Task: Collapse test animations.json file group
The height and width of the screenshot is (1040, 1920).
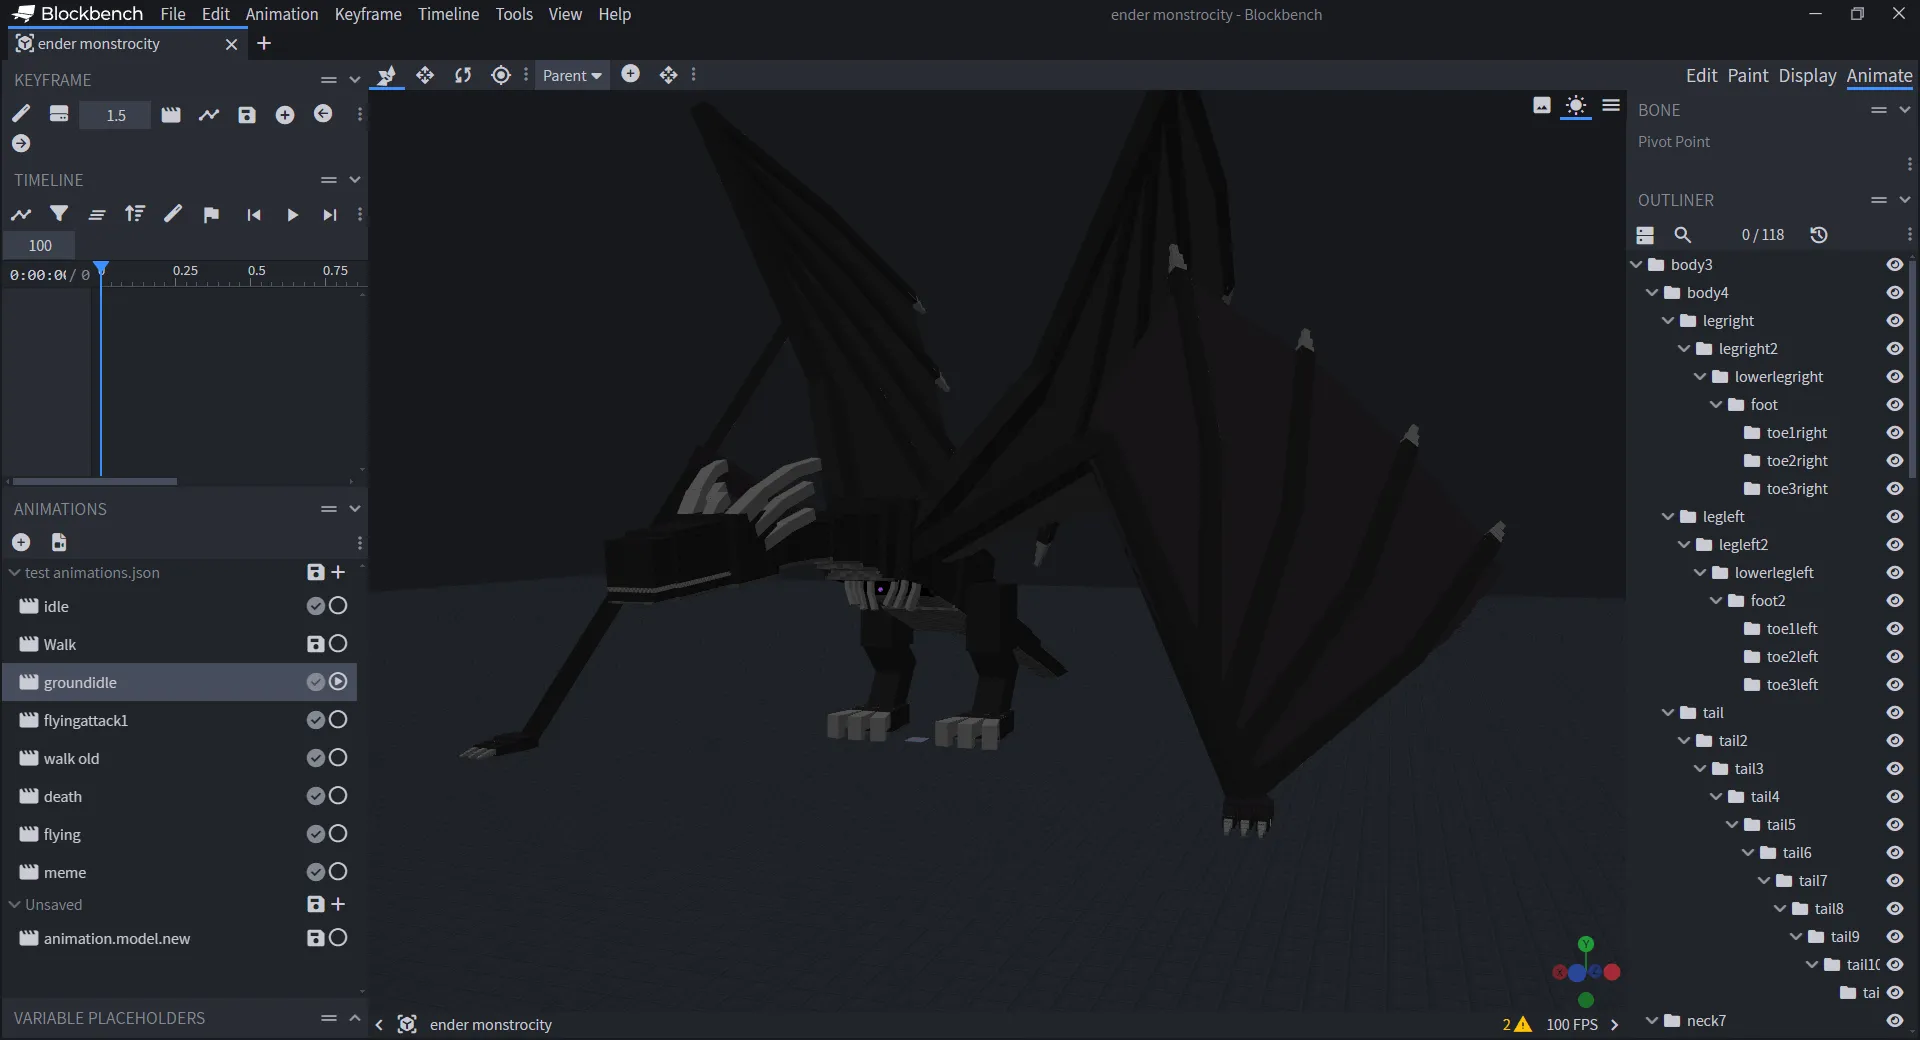Action: (14, 573)
